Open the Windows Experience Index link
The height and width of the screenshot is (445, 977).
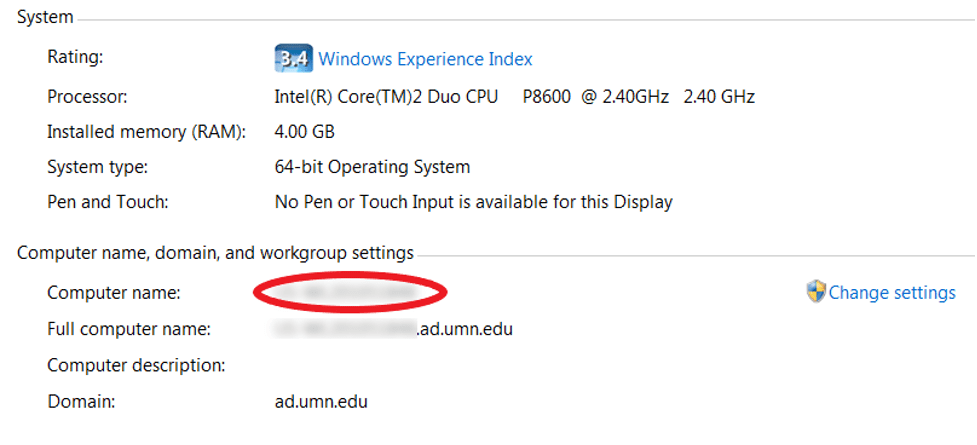click(x=425, y=59)
